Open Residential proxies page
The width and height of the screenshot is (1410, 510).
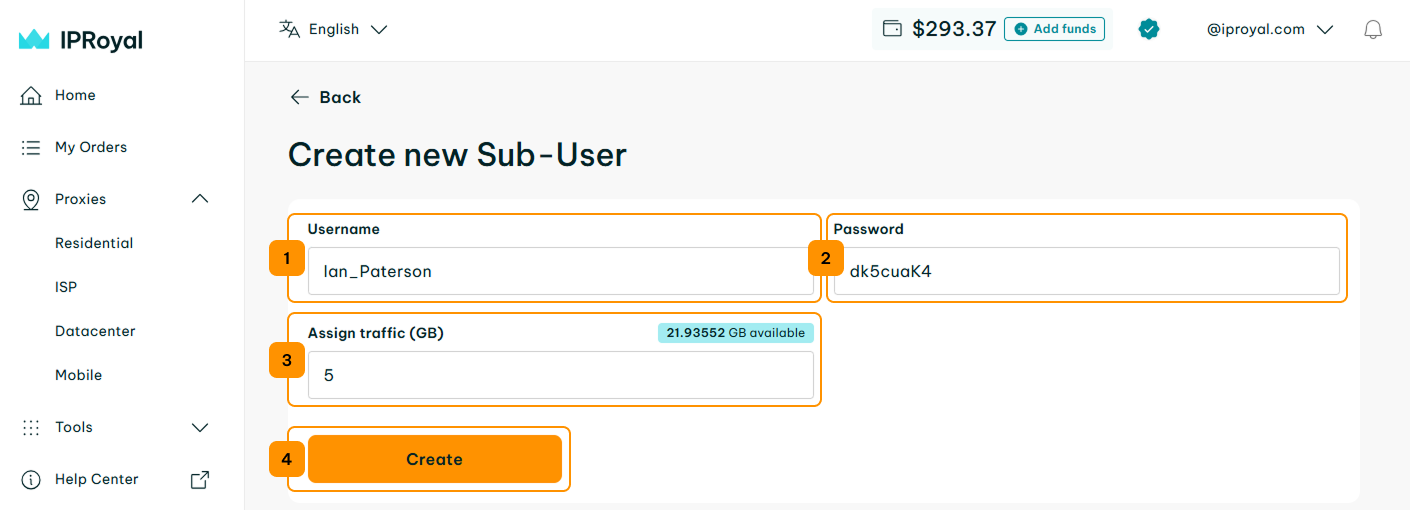point(94,243)
